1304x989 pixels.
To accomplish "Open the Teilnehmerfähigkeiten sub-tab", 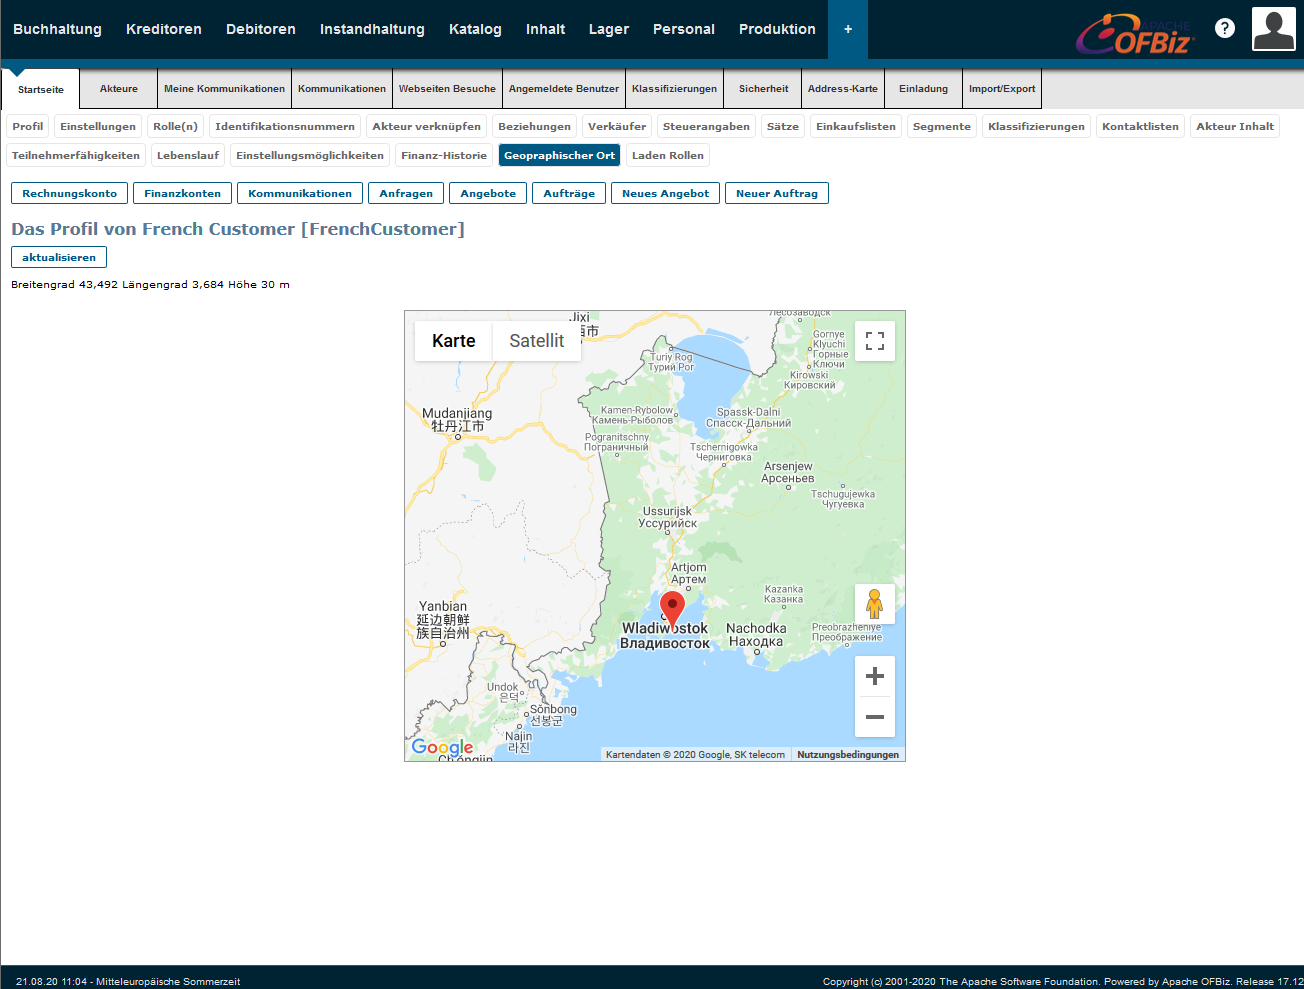I will click(x=76, y=155).
